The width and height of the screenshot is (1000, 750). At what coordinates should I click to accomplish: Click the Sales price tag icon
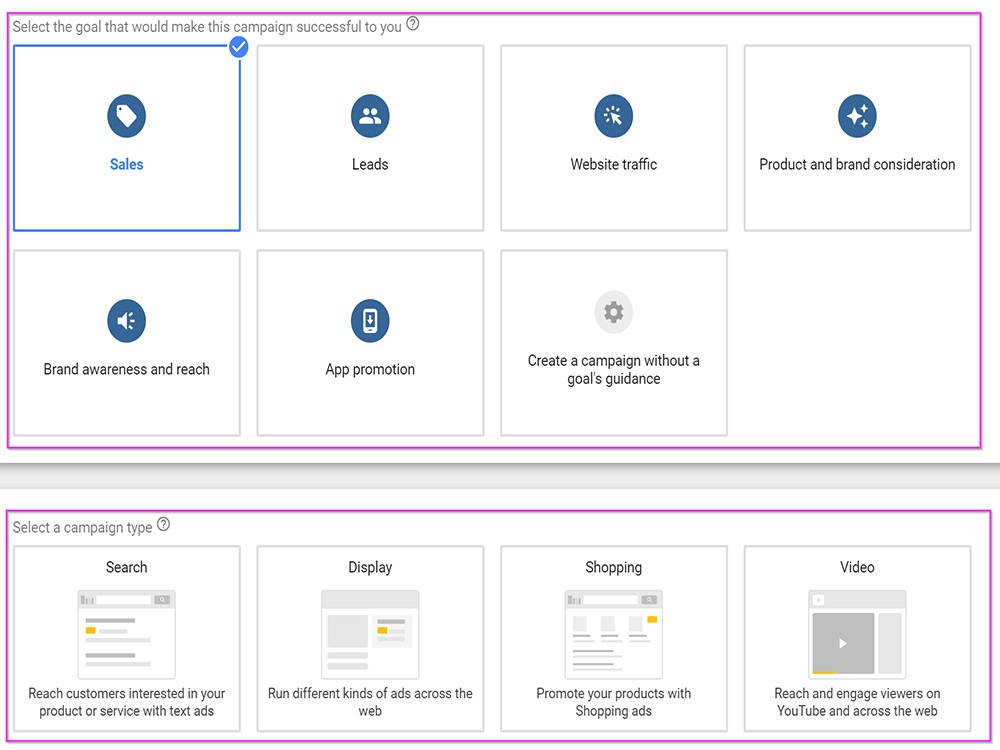[126, 116]
